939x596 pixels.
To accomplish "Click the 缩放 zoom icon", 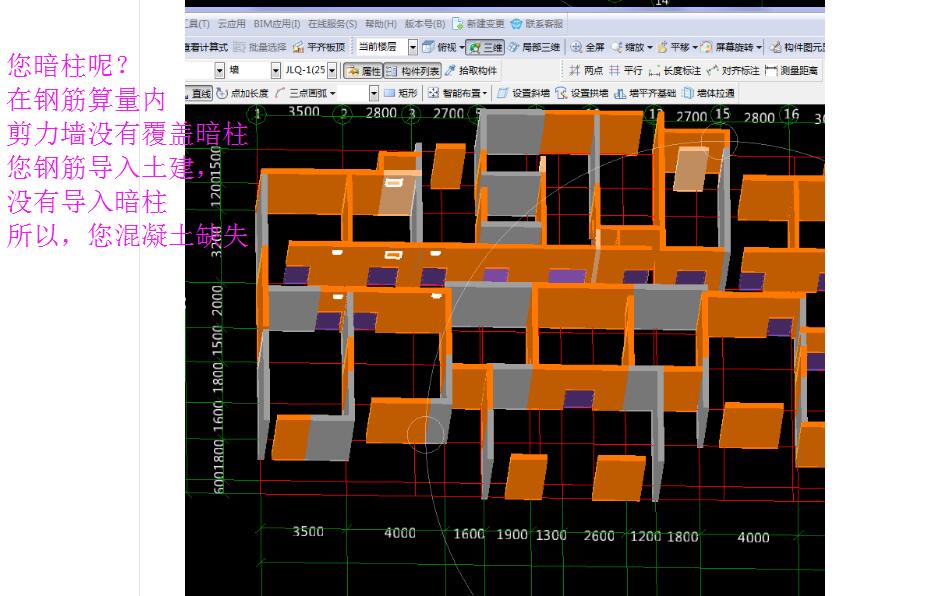I will click(x=617, y=47).
